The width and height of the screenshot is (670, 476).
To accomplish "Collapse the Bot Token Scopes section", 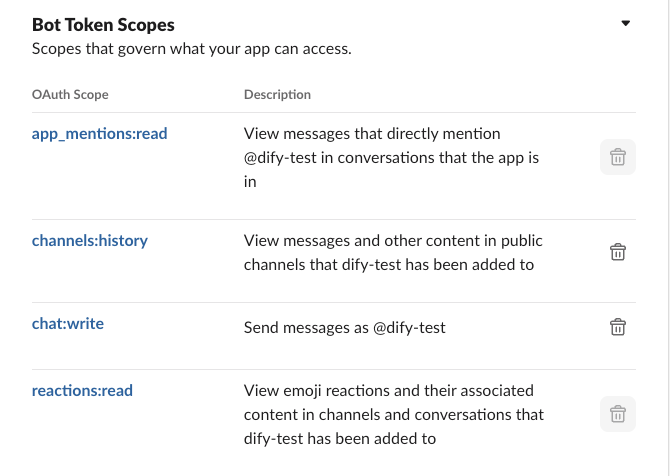I will (625, 23).
